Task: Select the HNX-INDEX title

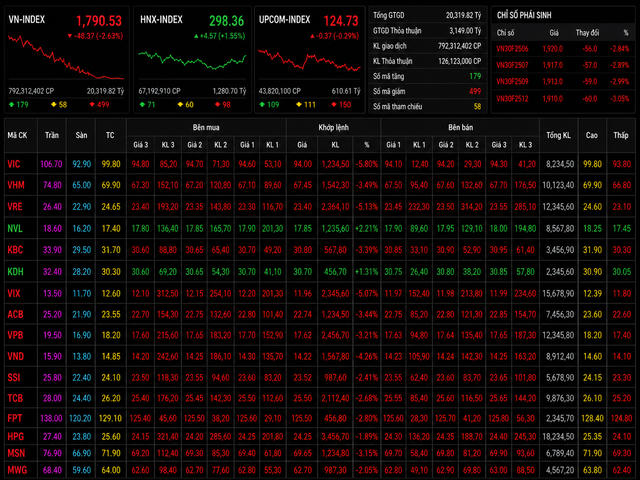Action: click(161, 19)
